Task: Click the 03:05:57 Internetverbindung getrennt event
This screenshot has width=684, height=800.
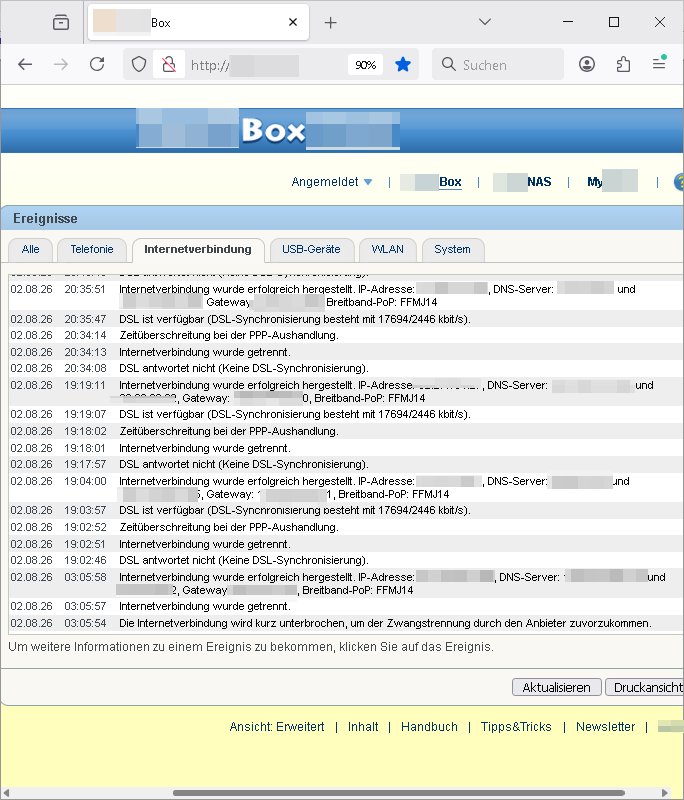Action: 345,606
